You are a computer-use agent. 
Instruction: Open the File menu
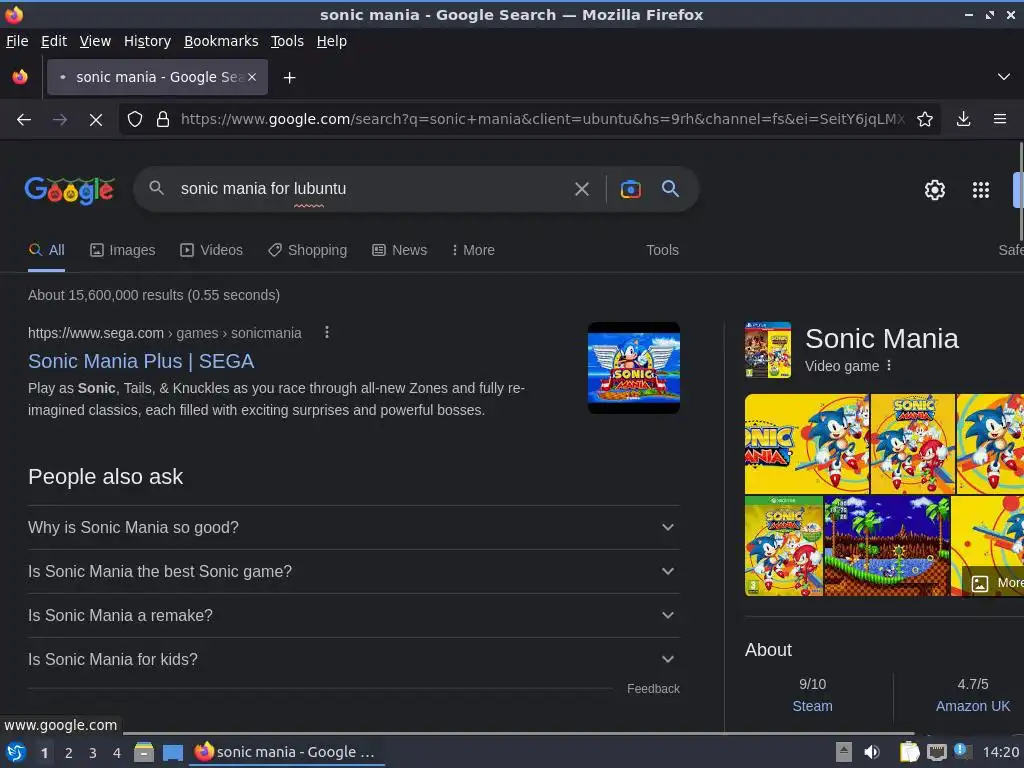tap(17, 41)
